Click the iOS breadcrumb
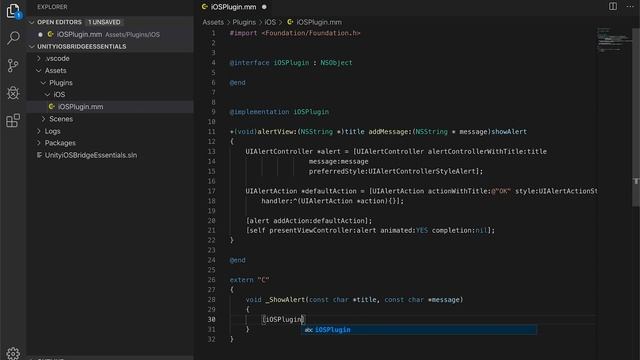 pos(270,22)
